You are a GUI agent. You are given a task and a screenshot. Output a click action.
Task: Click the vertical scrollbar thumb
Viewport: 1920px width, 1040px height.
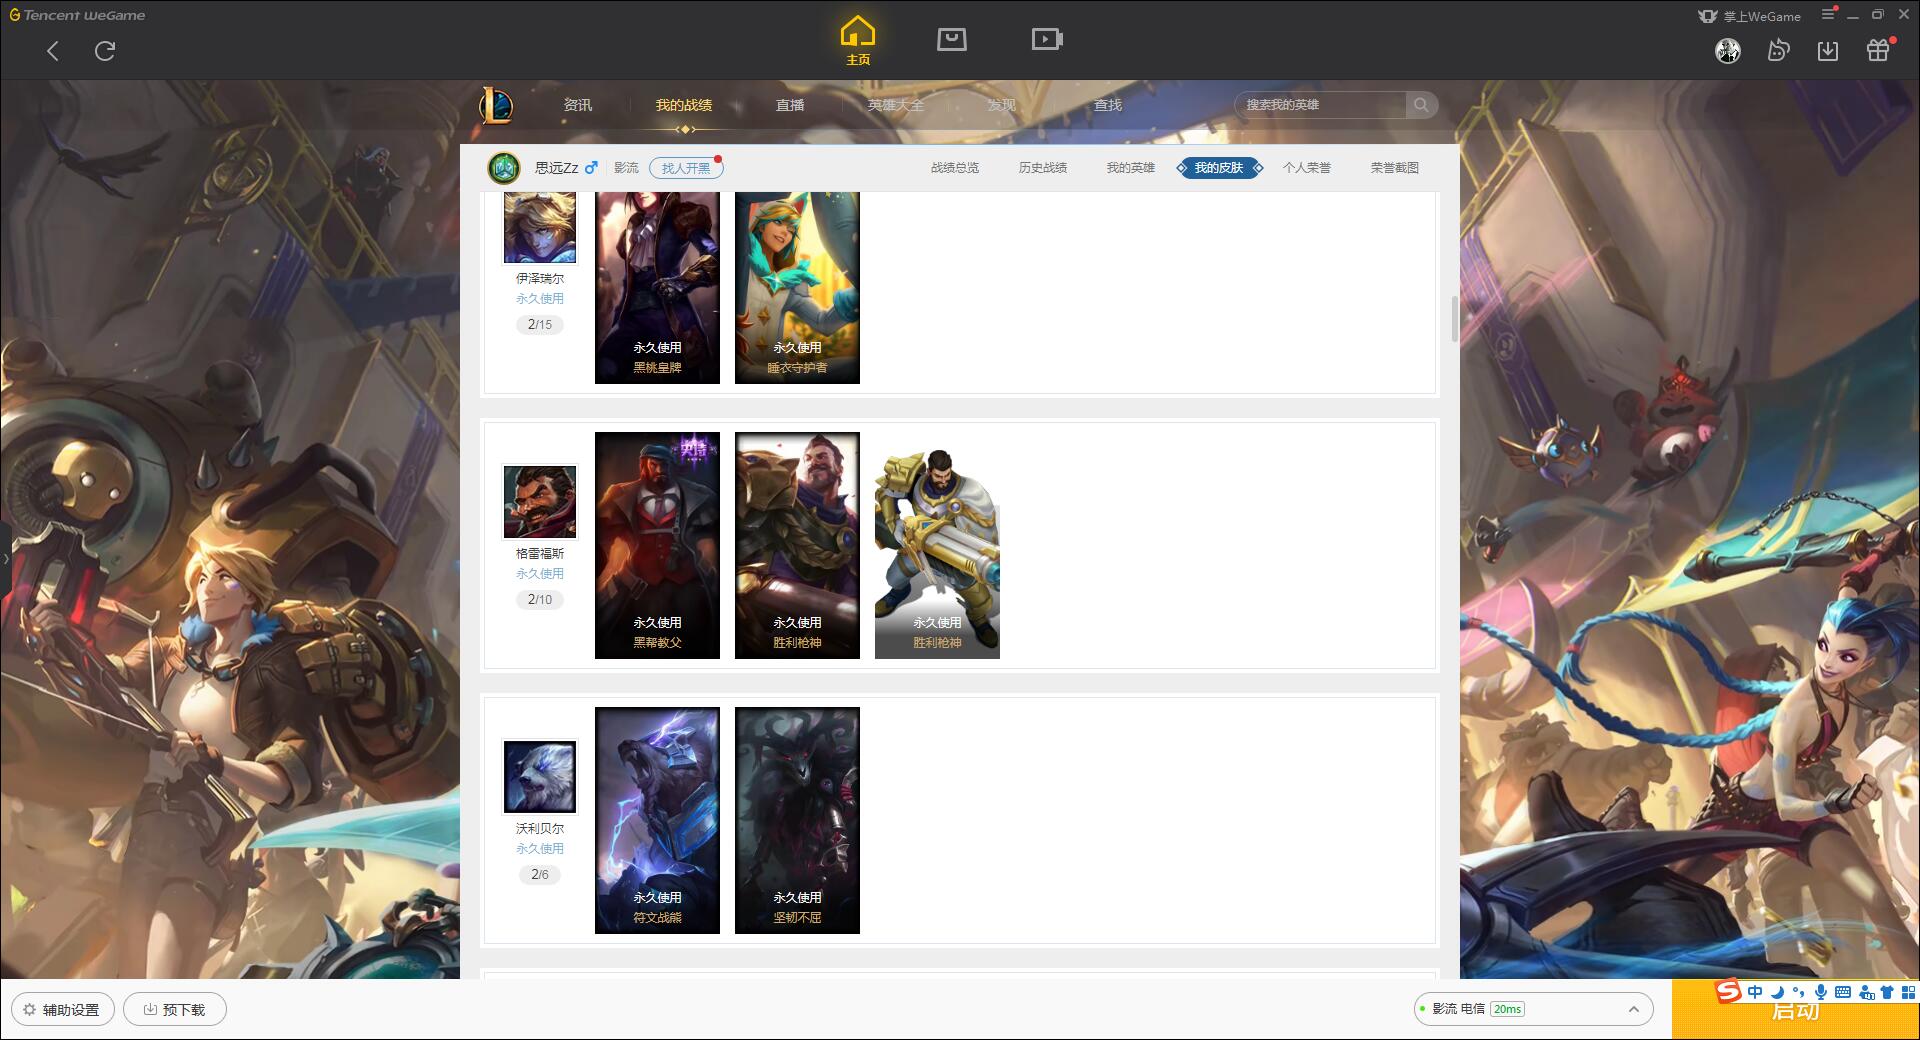(1455, 320)
